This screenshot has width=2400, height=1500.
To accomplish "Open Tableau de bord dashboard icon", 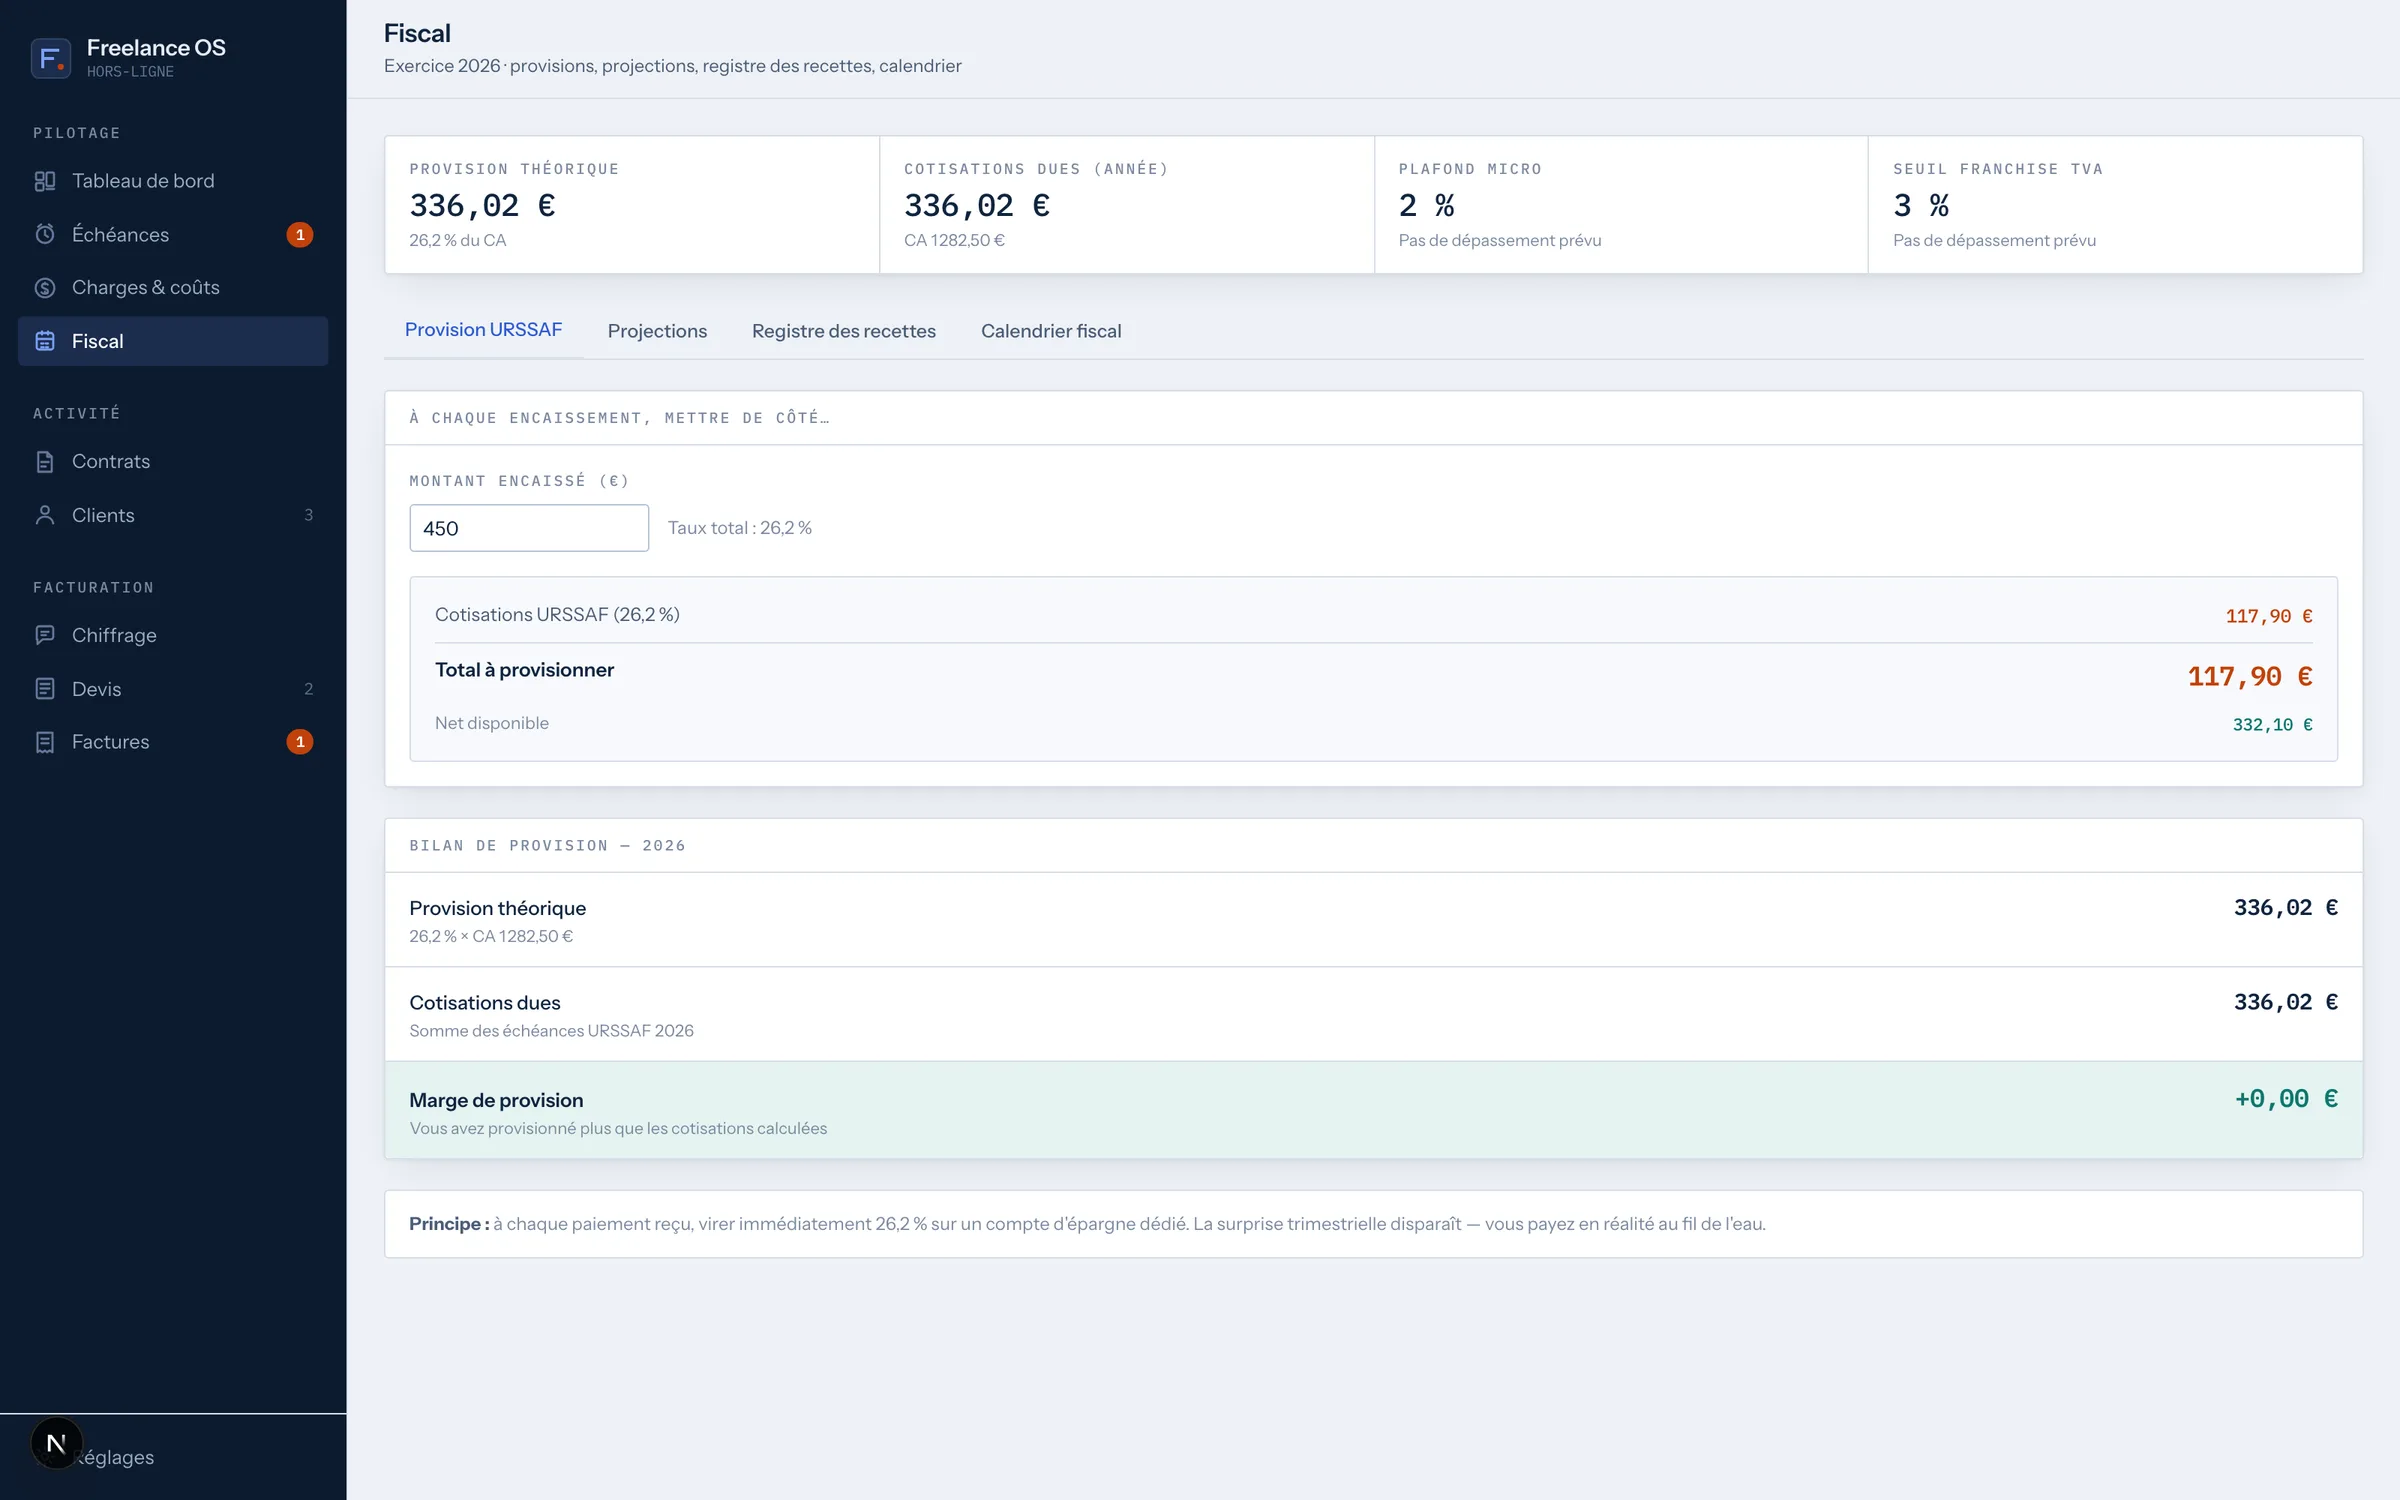I will coord(45,181).
